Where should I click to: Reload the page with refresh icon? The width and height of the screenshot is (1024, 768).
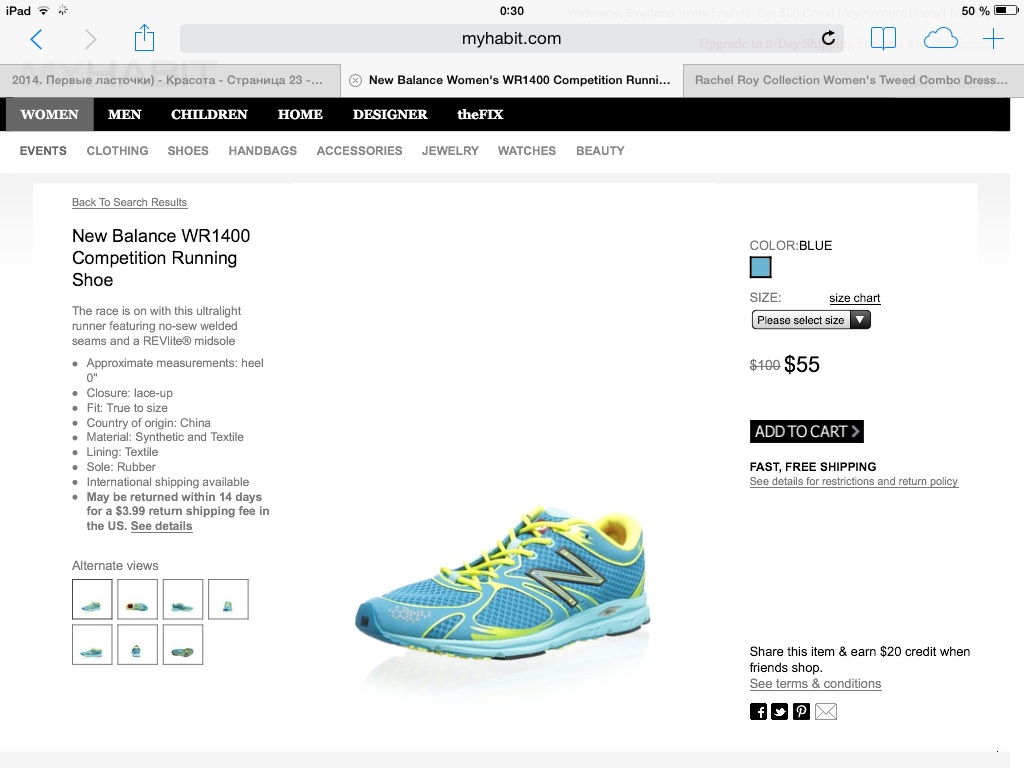tap(828, 38)
